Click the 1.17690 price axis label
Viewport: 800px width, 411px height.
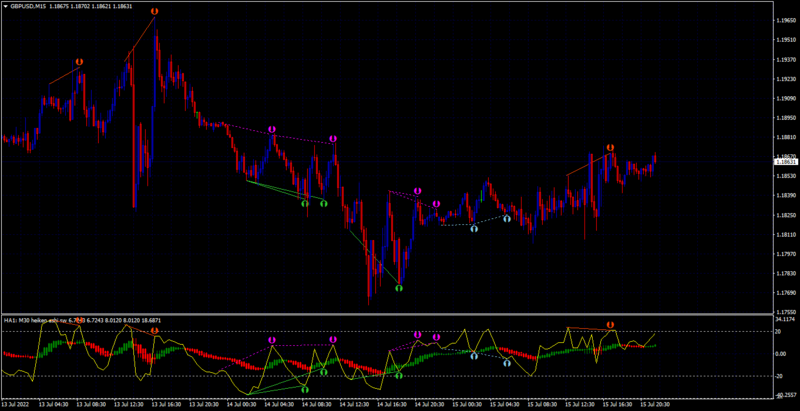coord(785,293)
